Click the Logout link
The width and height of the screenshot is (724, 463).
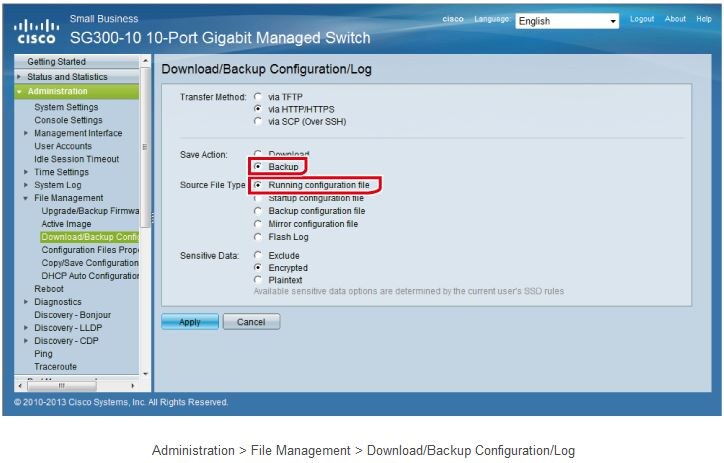[642, 19]
